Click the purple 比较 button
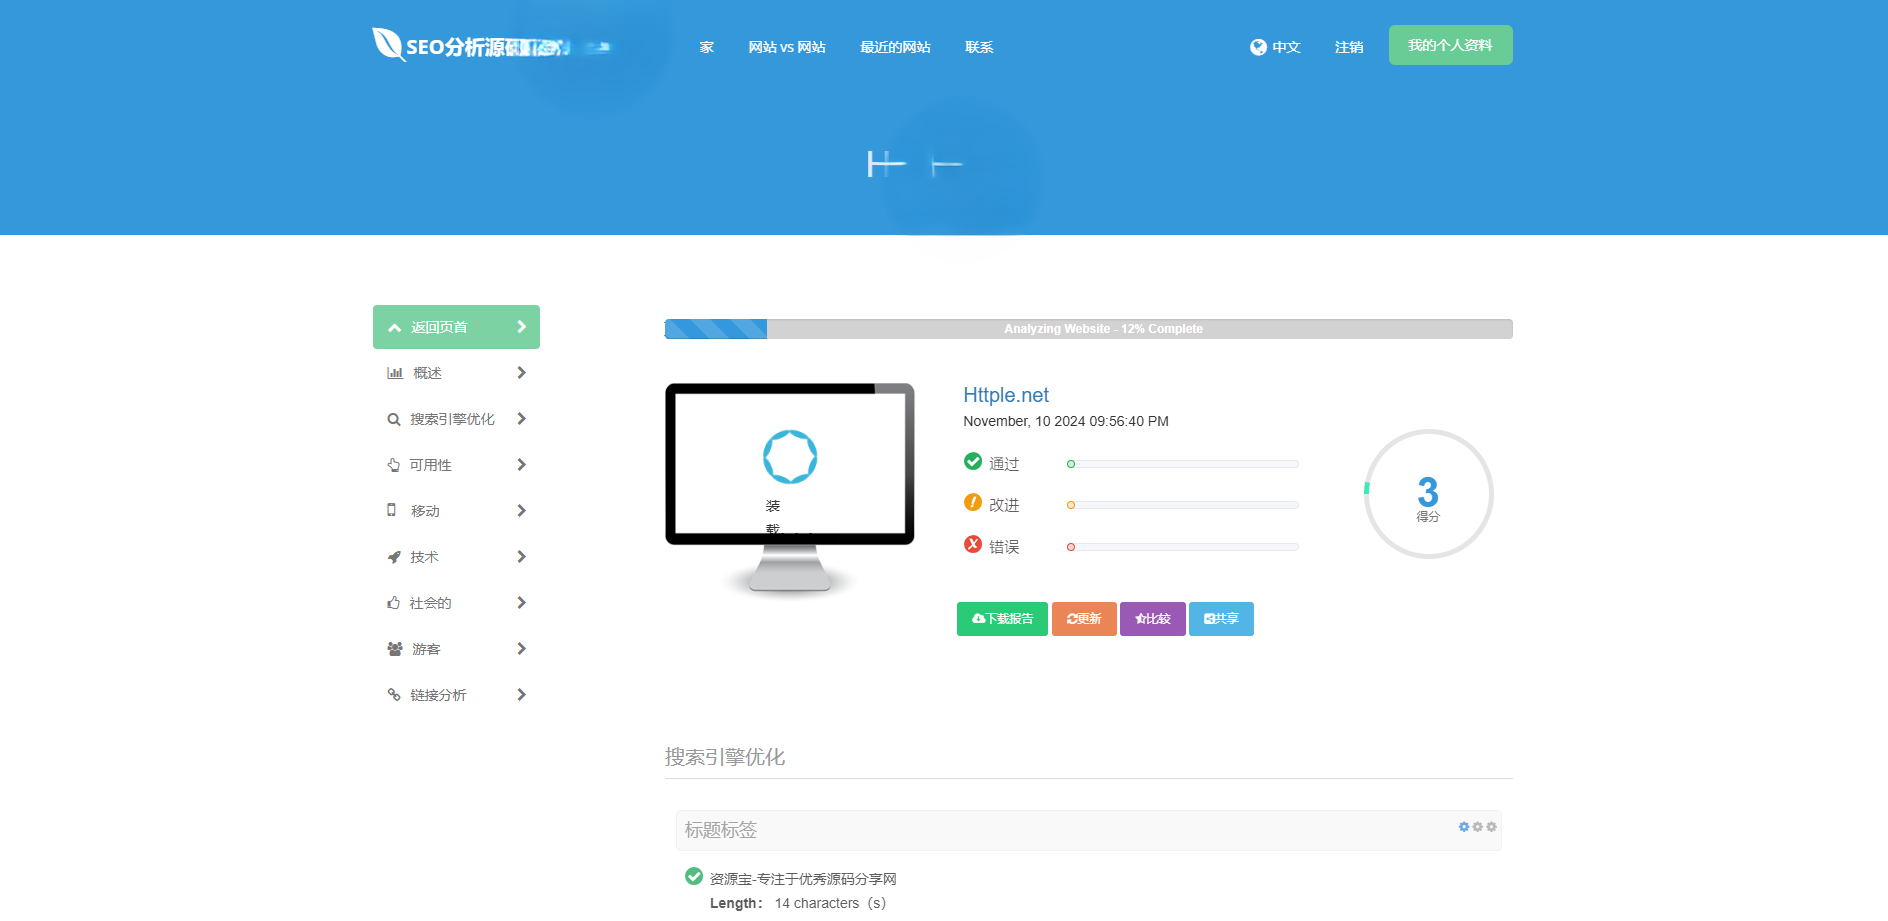 [x=1152, y=619]
